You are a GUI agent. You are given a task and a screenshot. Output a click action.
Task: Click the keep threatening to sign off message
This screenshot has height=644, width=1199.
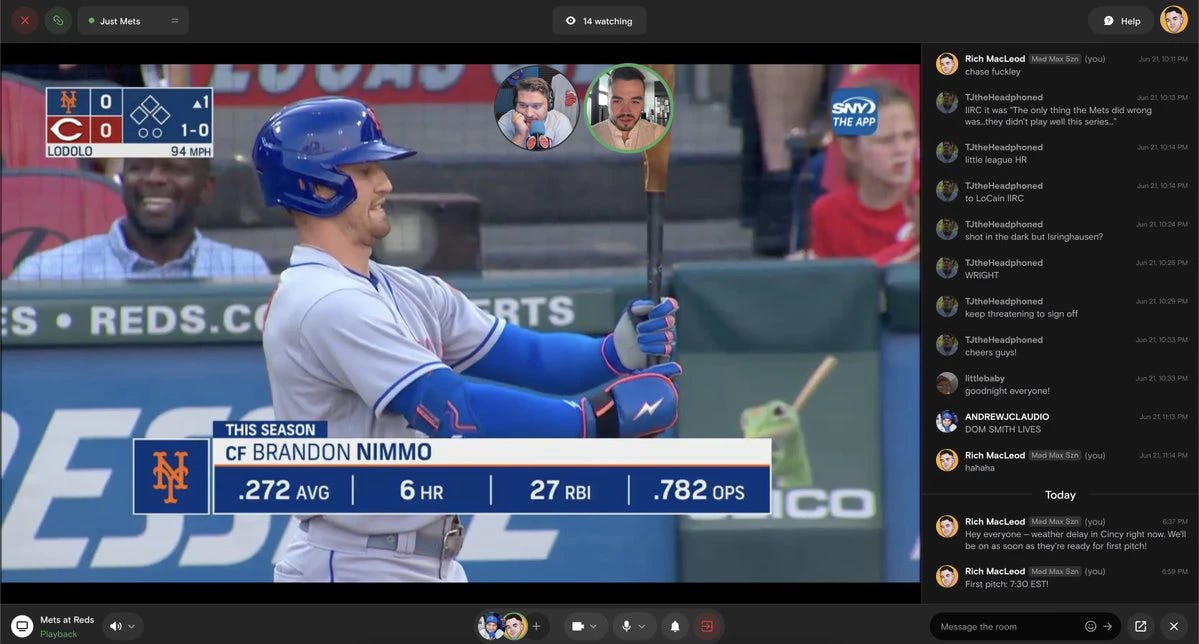(1021, 314)
